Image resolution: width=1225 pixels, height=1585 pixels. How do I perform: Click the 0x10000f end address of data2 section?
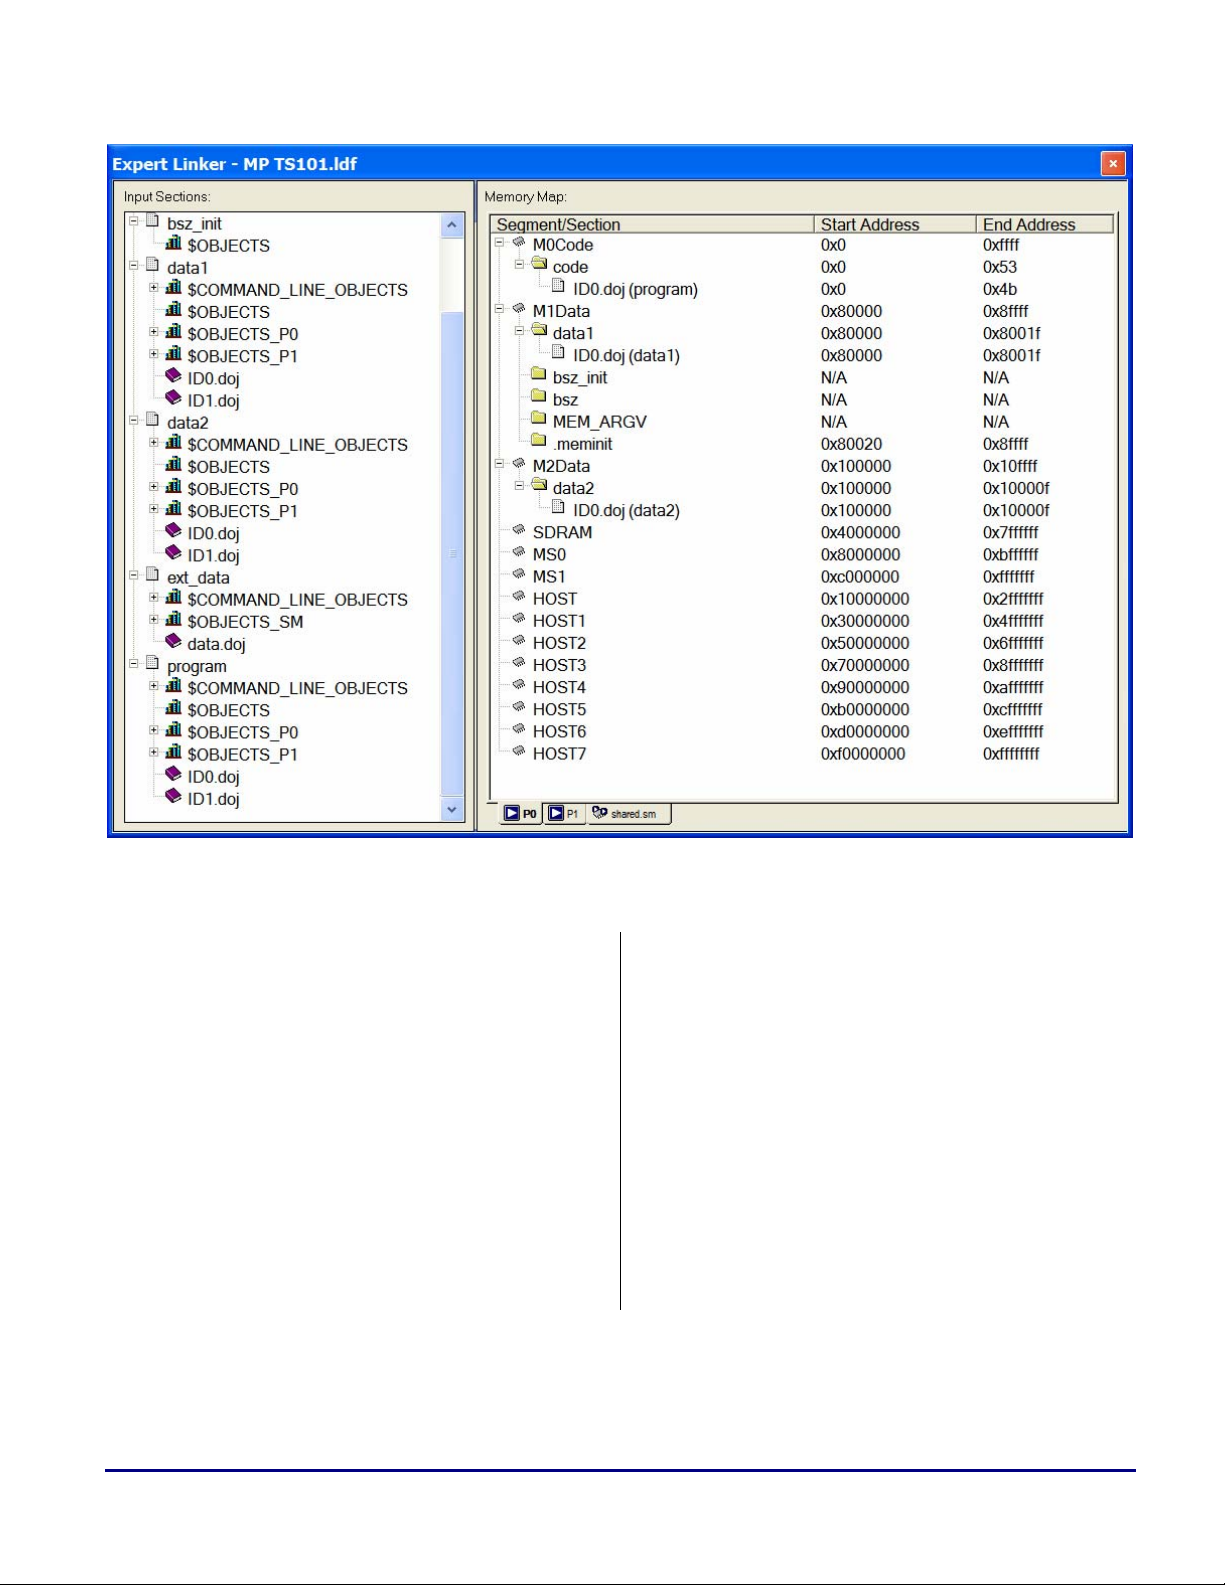(x=1016, y=488)
